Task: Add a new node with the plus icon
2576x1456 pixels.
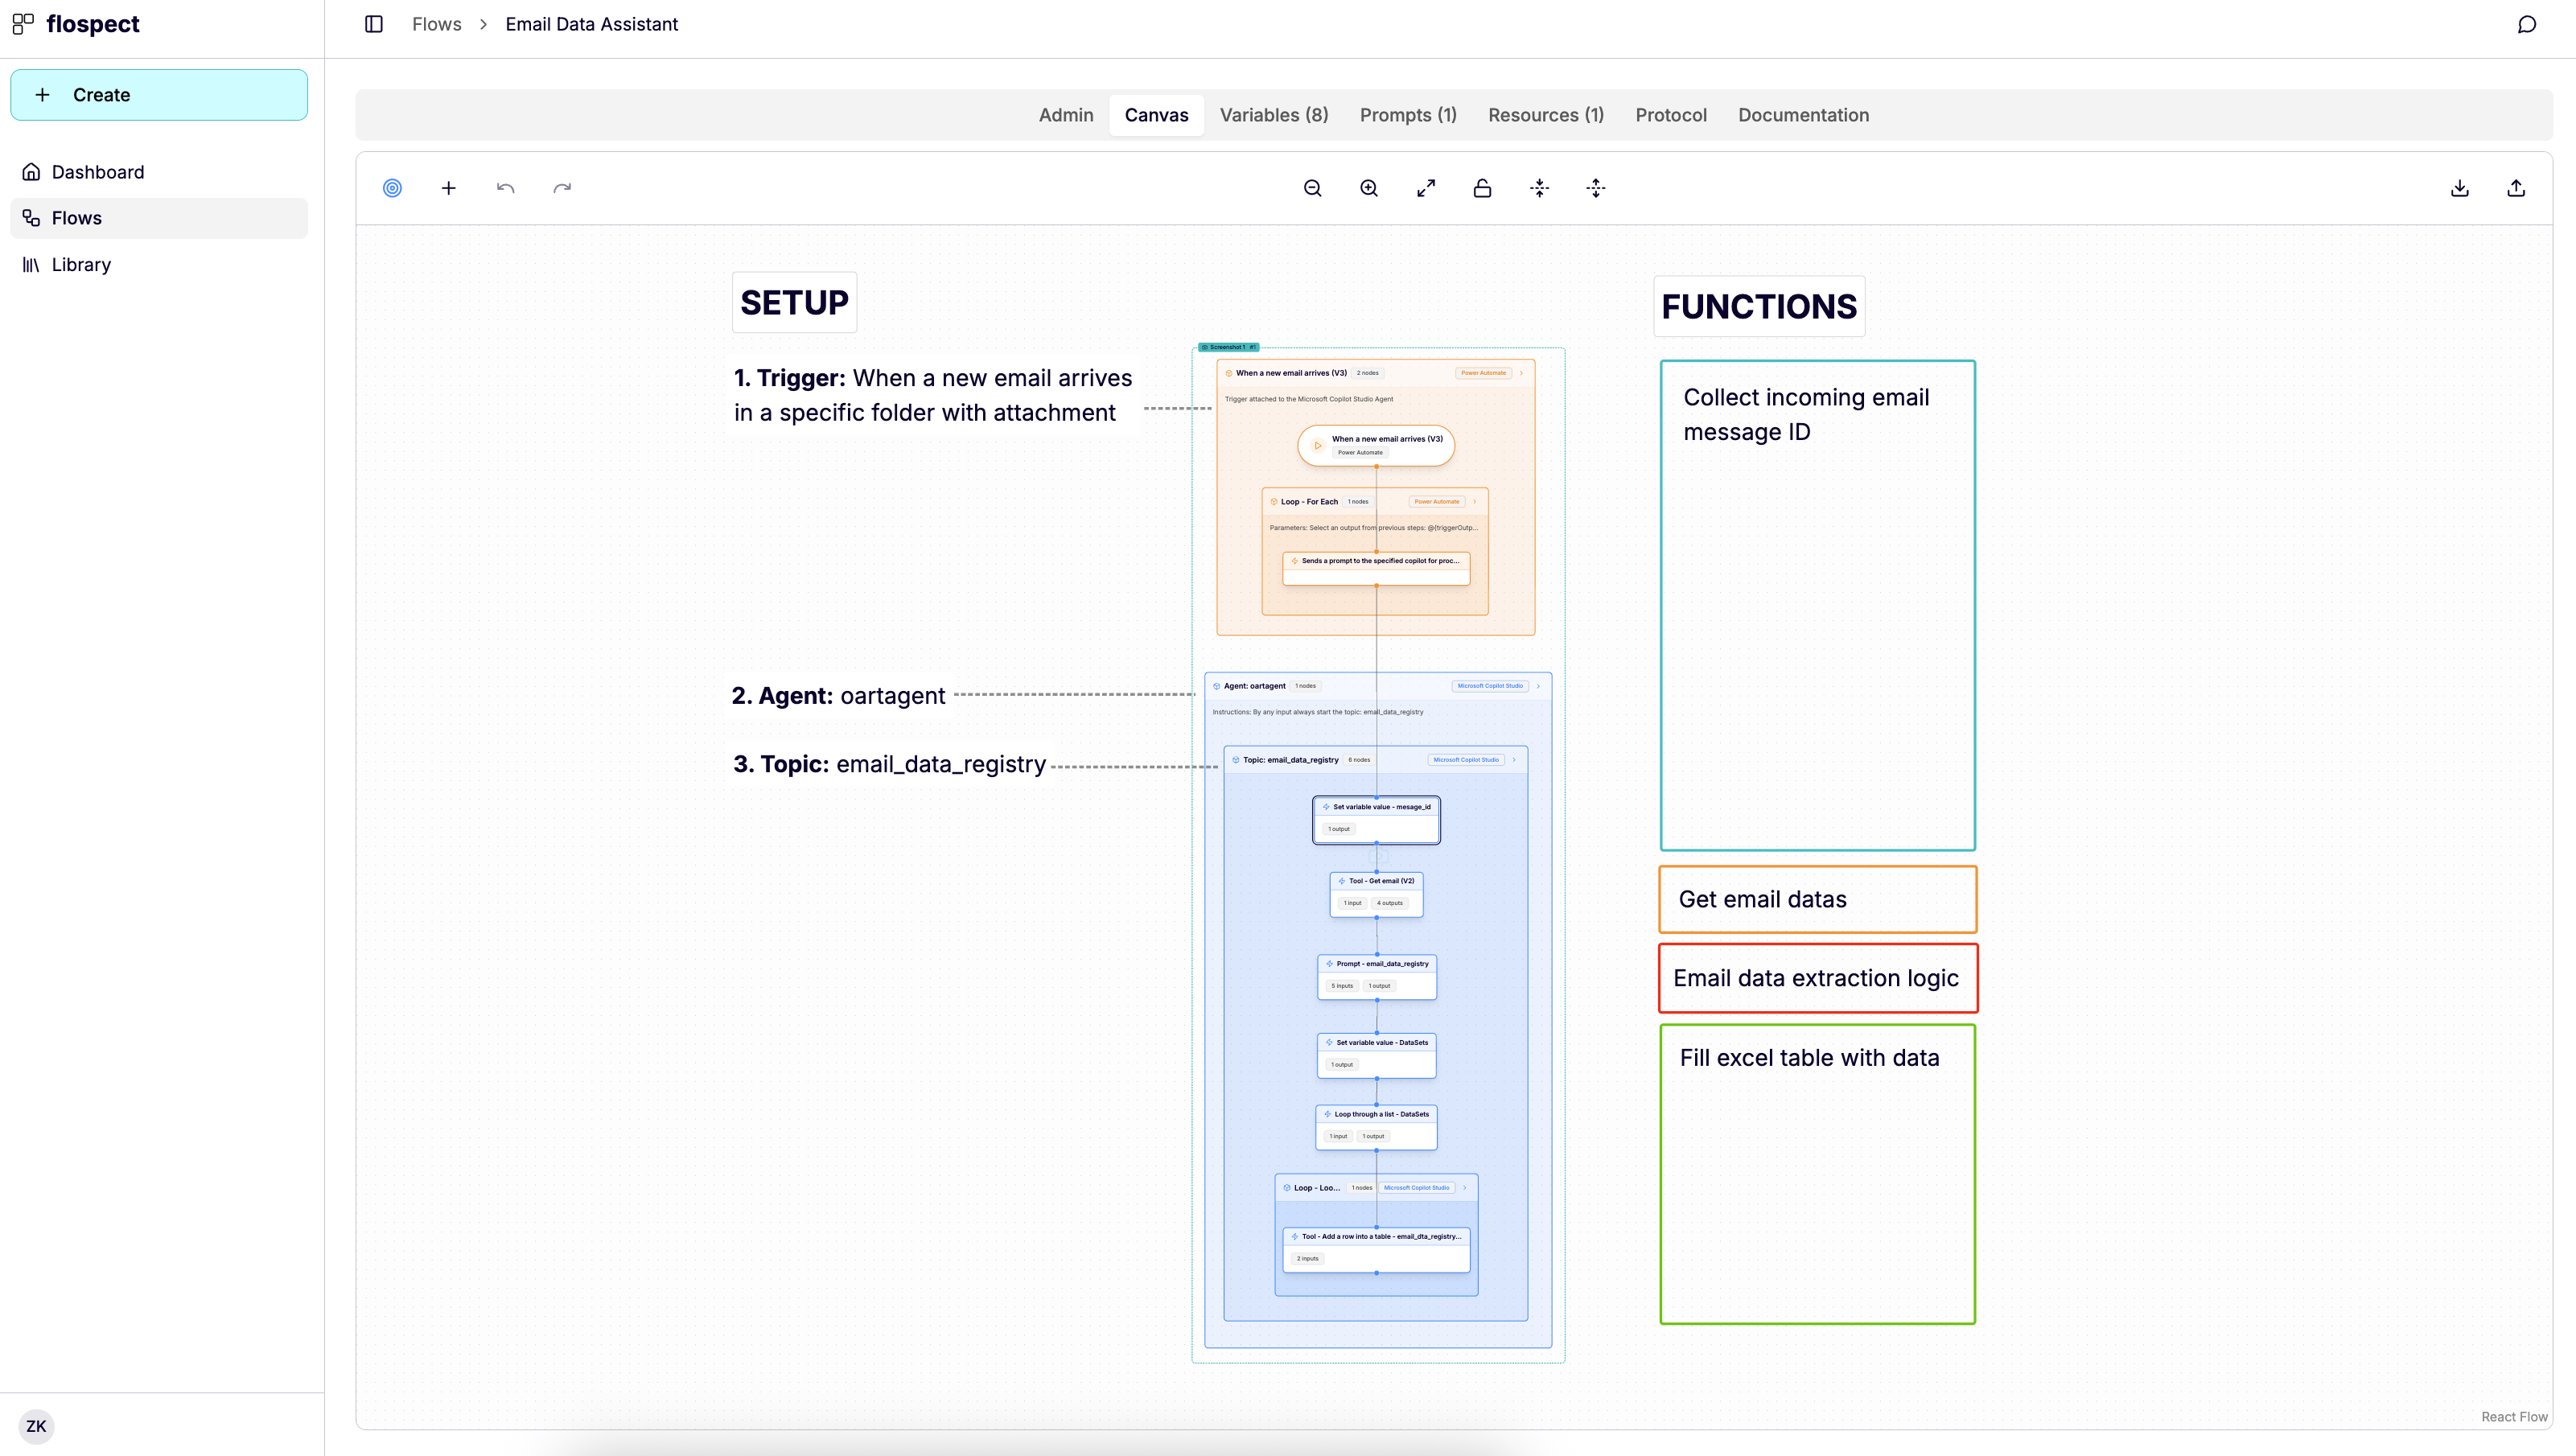Action: tap(448, 188)
